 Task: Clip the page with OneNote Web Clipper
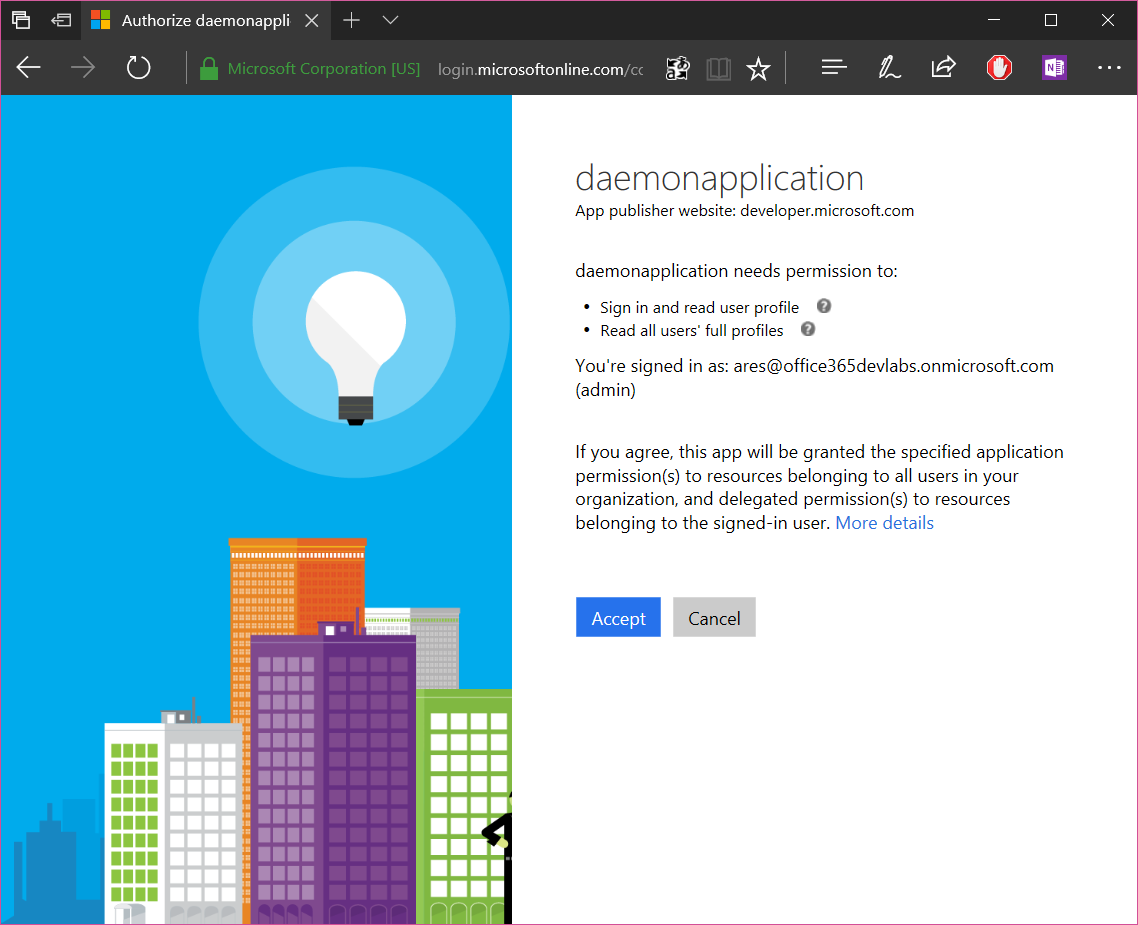pyautogui.click(x=1053, y=67)
